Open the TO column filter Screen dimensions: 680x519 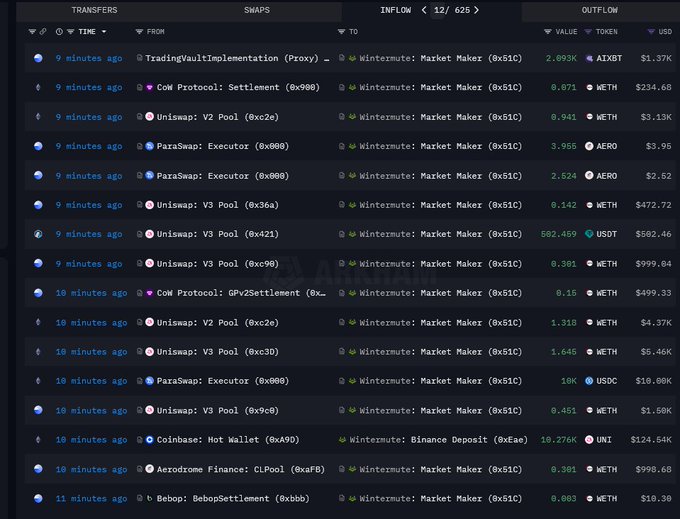point(341,32)
